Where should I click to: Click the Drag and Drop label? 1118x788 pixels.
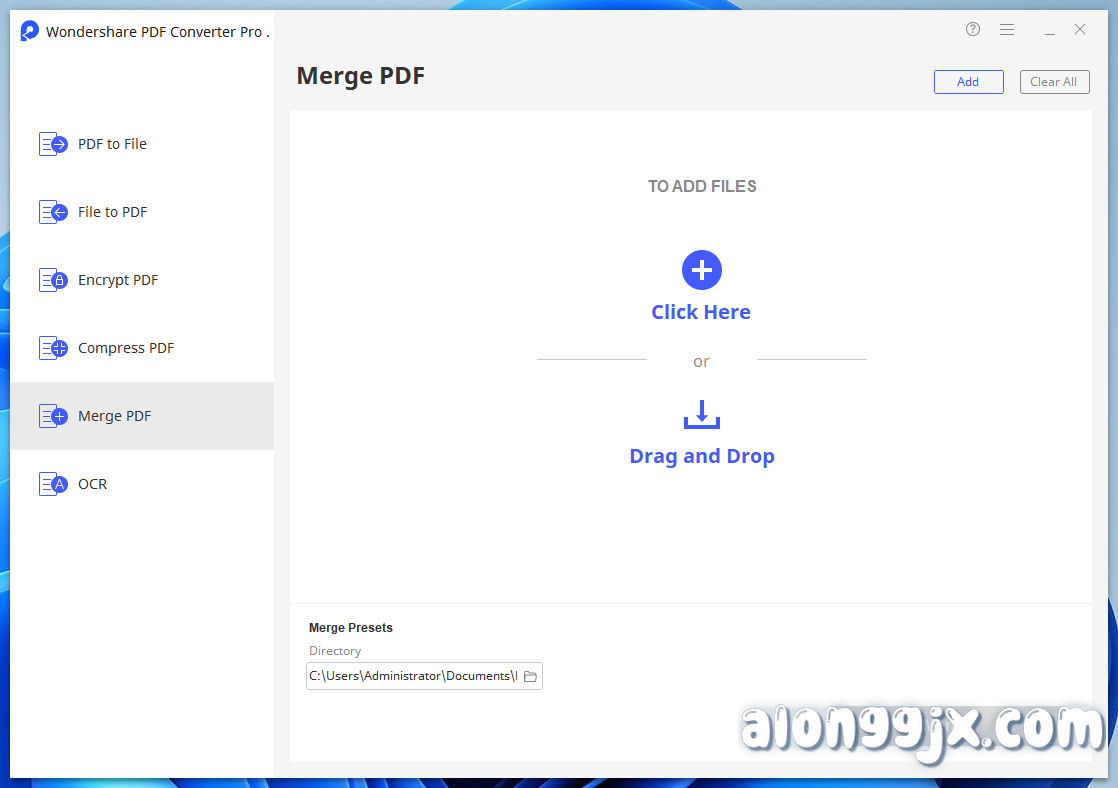[701, 455]
